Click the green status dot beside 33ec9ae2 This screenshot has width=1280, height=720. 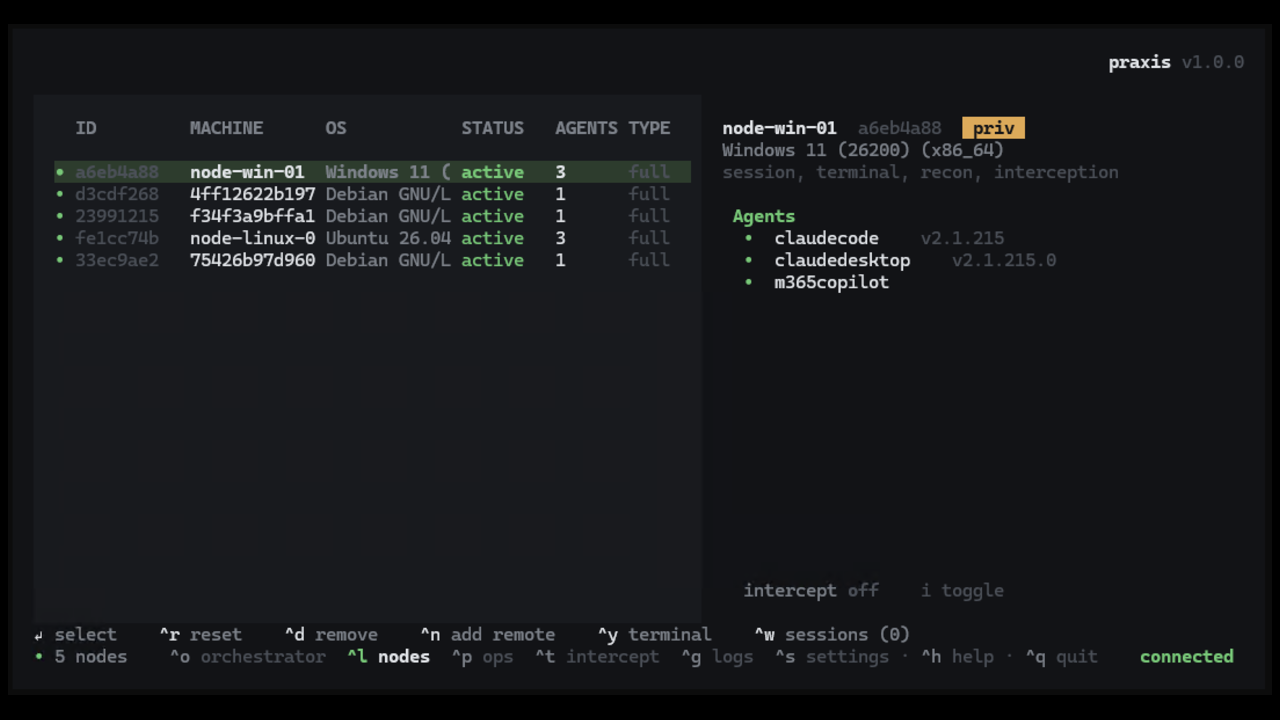(x=60, y=260)
